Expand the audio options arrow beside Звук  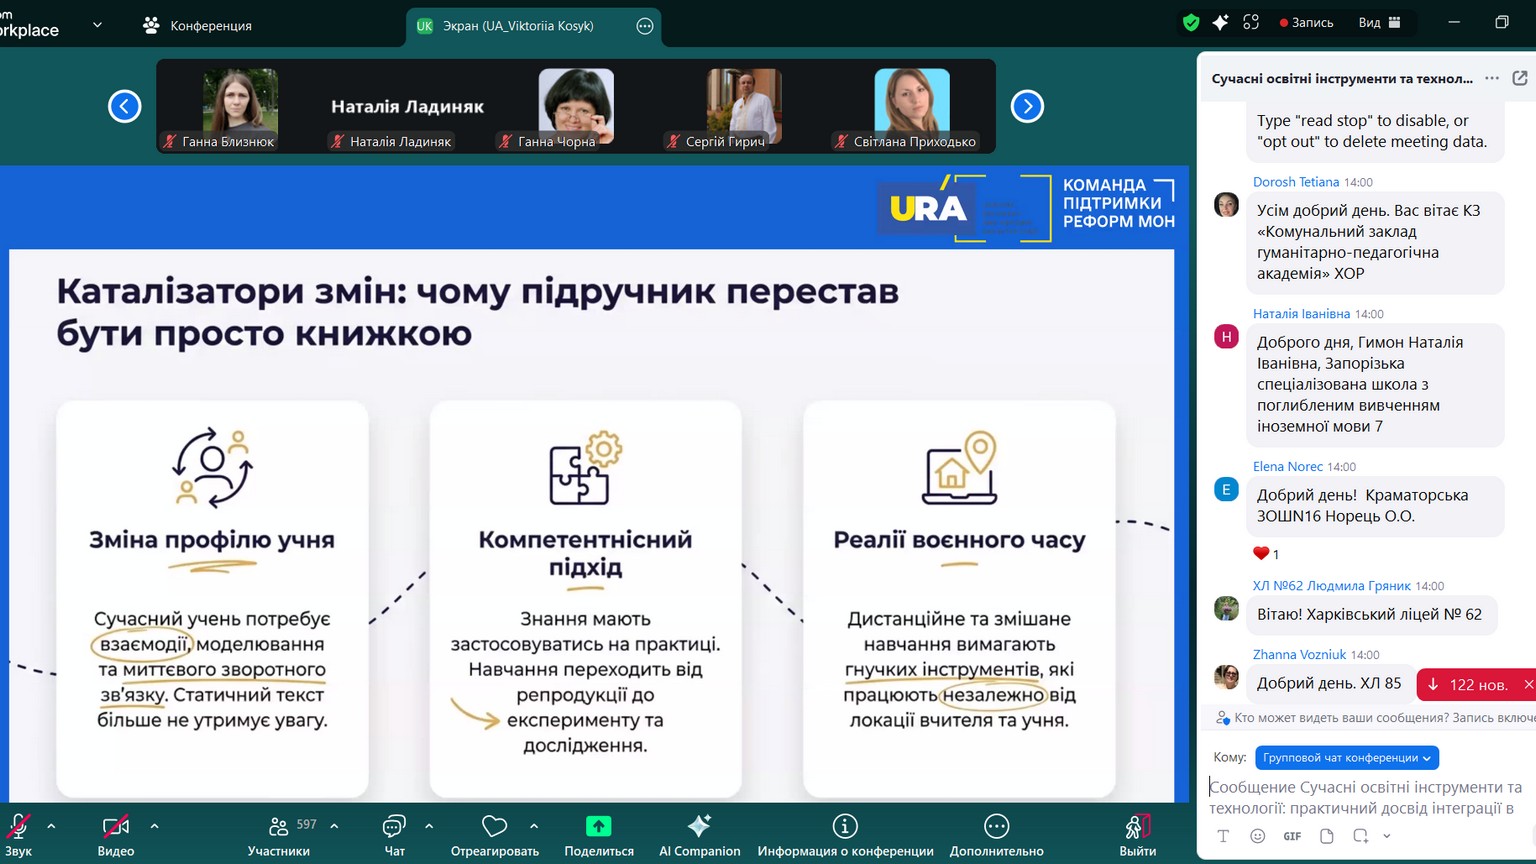coord(51,826)
